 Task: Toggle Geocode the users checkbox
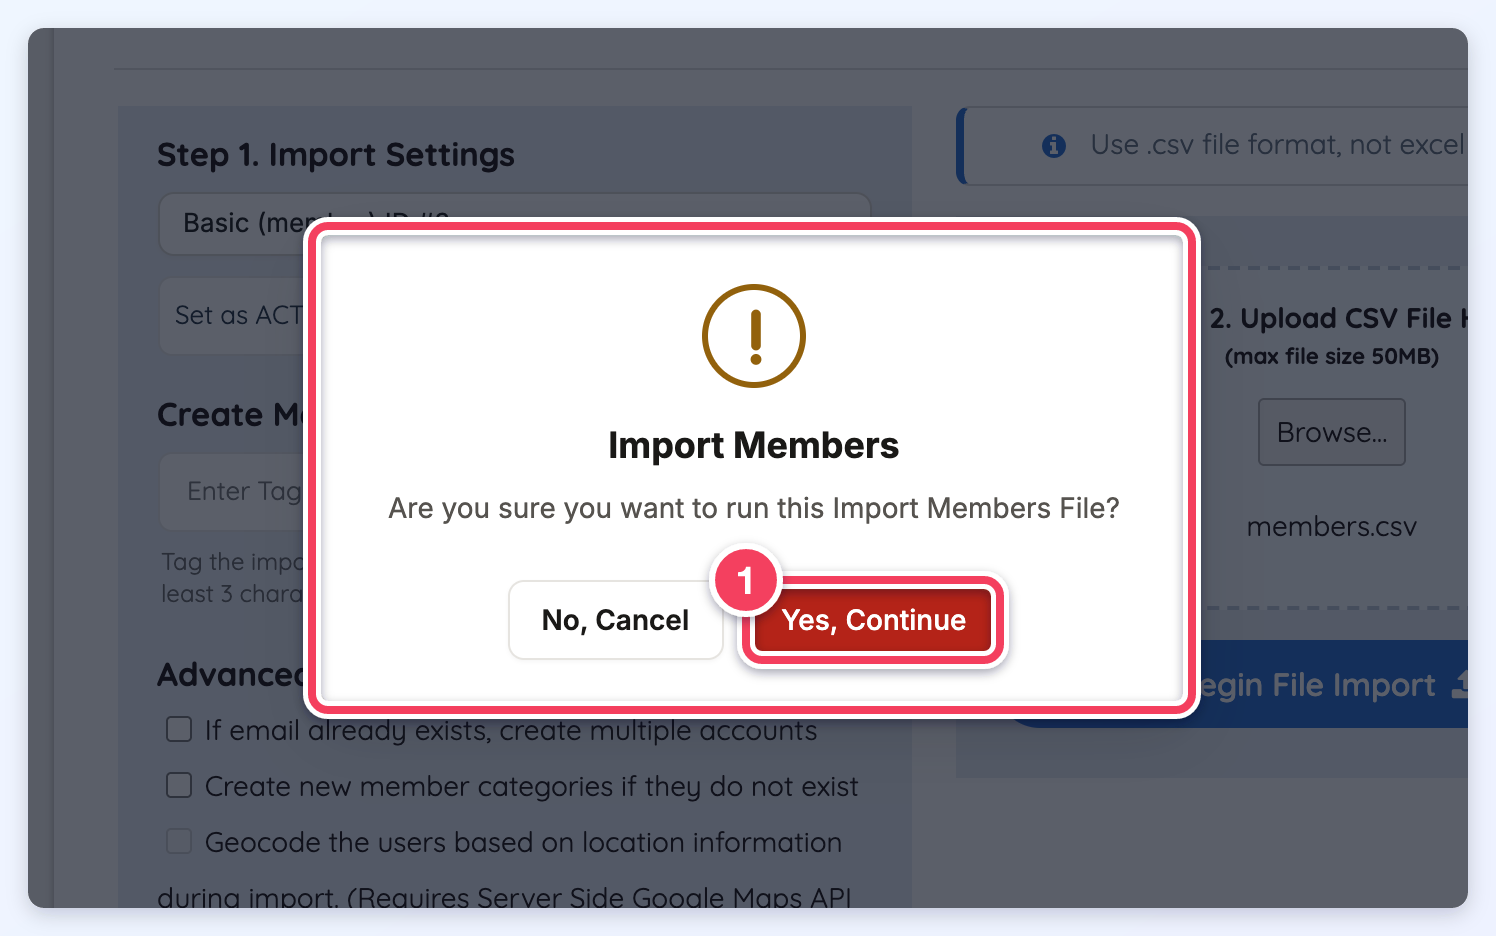coord(179,842)
